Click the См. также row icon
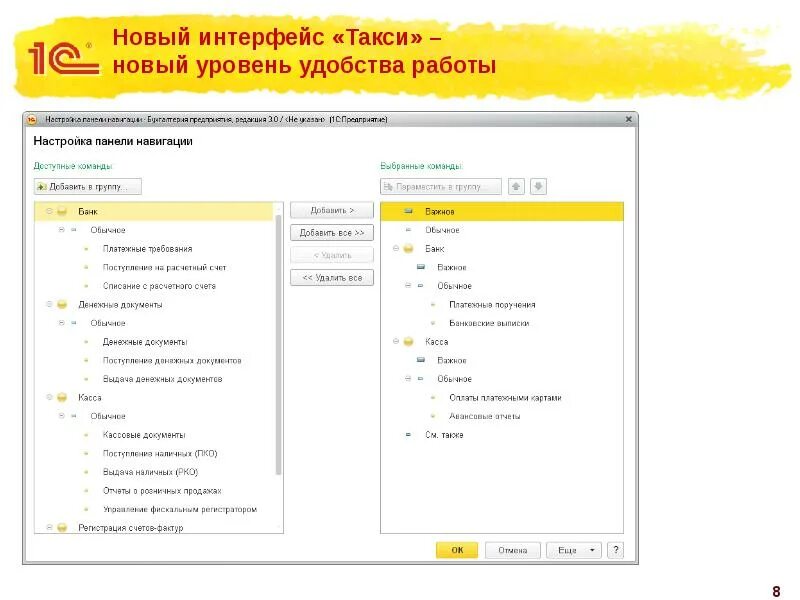This screenshot has width=800, height=600. [x=408, y=435]
